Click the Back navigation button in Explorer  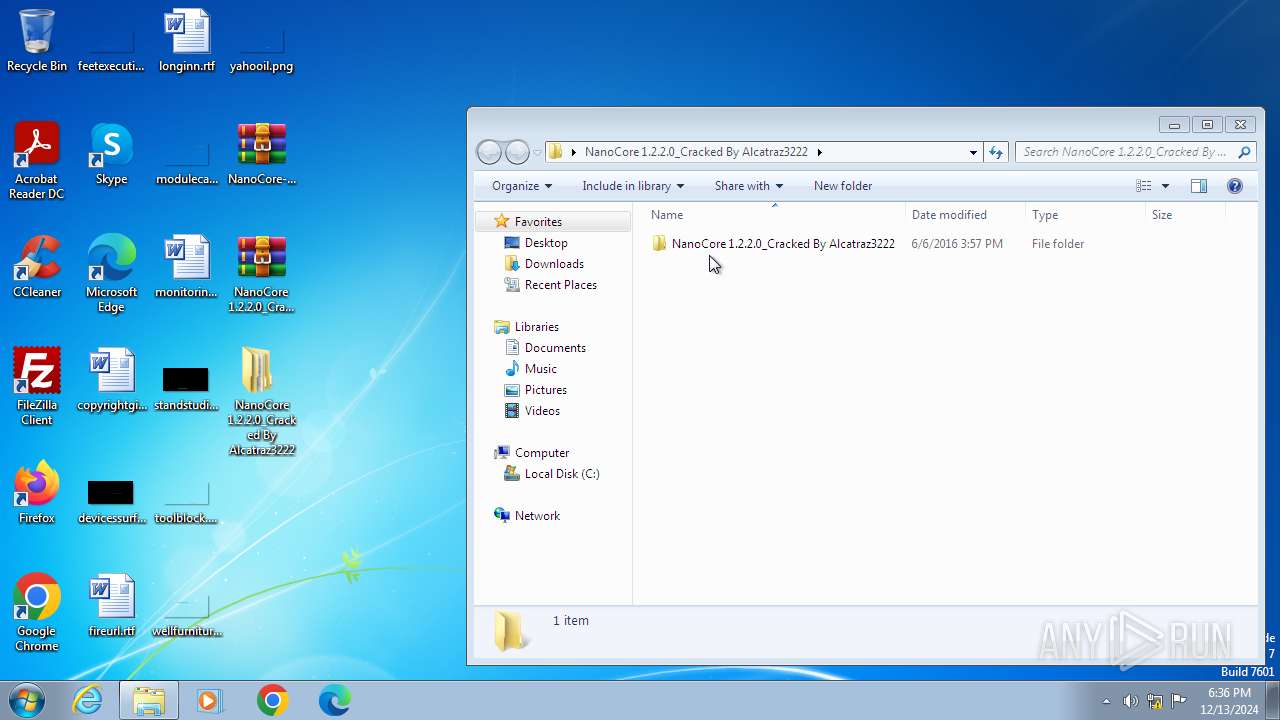coord(489,152)
